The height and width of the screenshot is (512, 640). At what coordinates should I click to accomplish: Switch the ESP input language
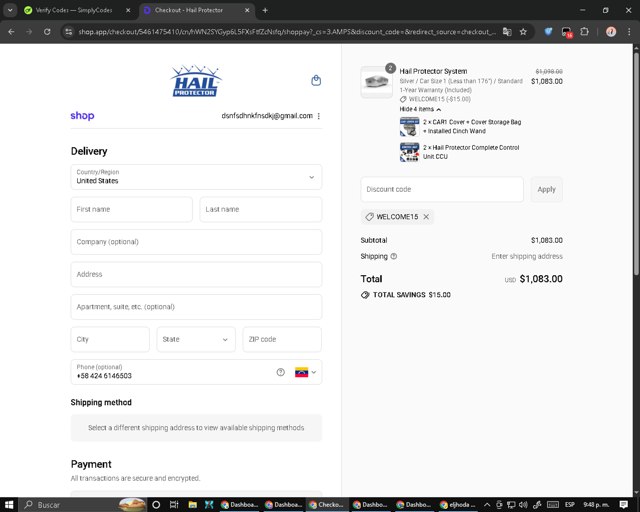tap(569, 505)
